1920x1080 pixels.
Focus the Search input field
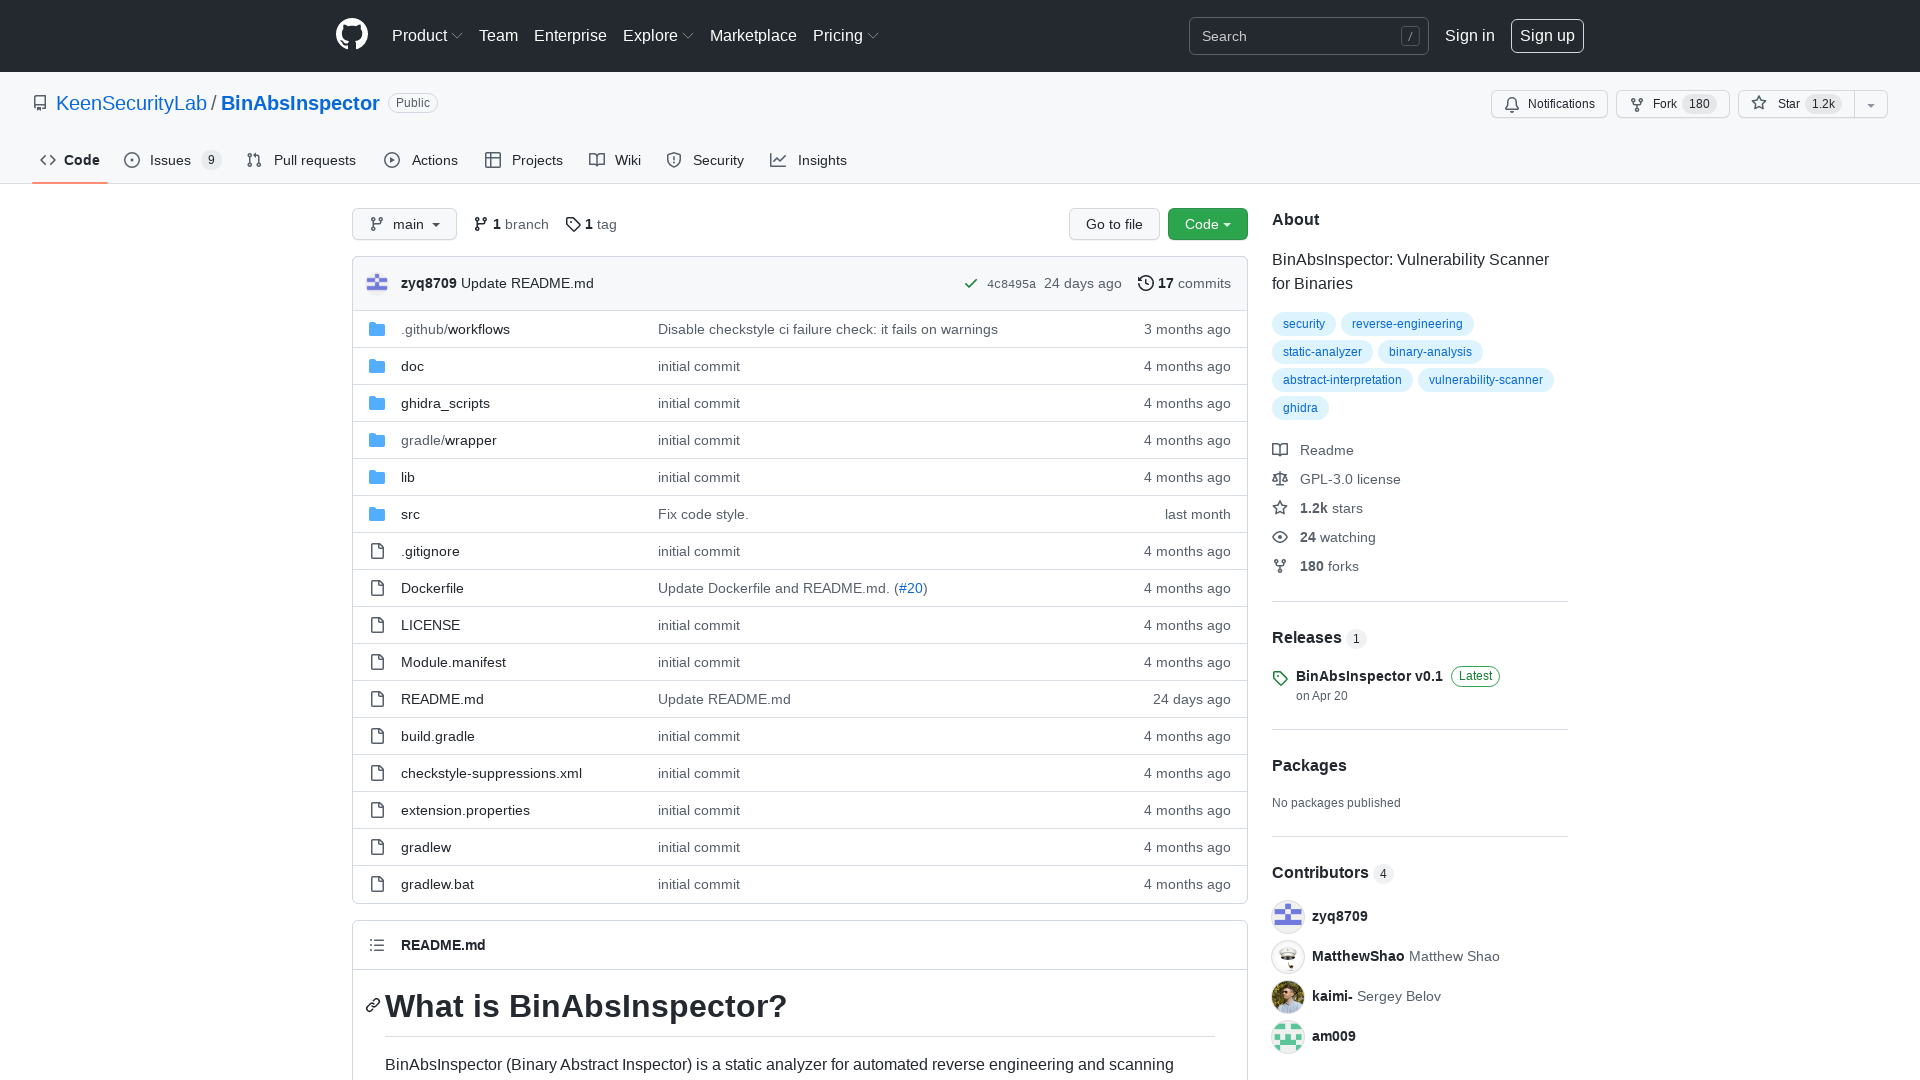pyautogui.click(x=1308, y=36)
